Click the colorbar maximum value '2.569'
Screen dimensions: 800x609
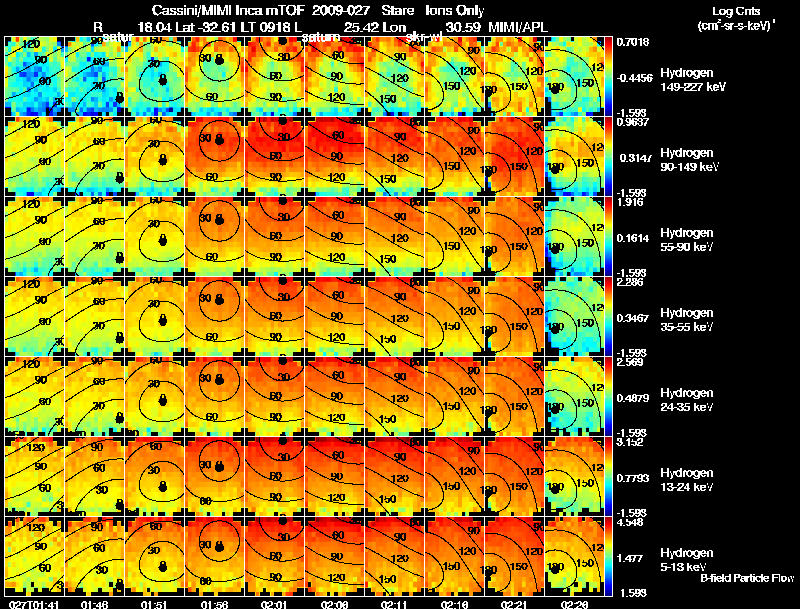coord(630,362)
